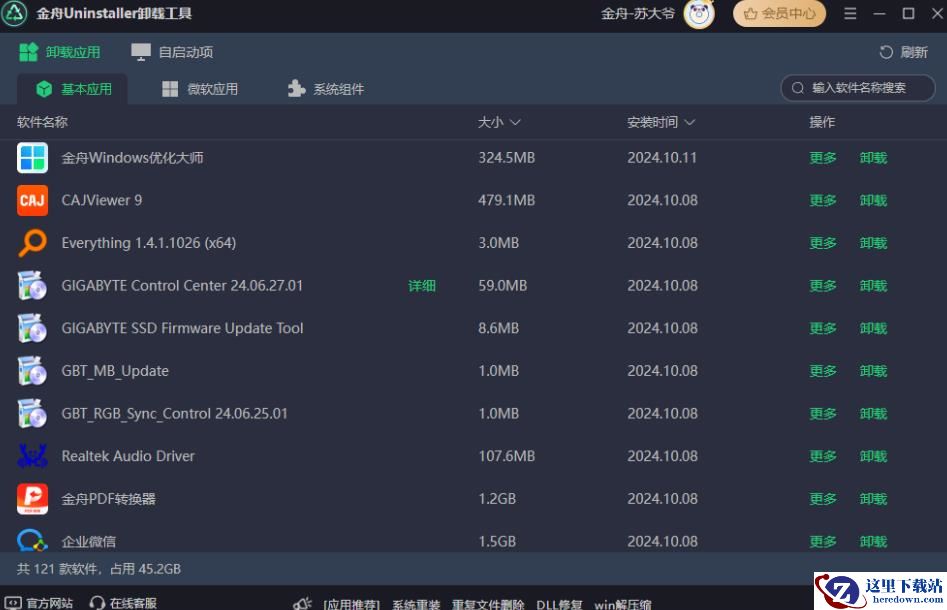
Task: Click the 金舟Windows优化大师 app icon
Action: (32, 158)
